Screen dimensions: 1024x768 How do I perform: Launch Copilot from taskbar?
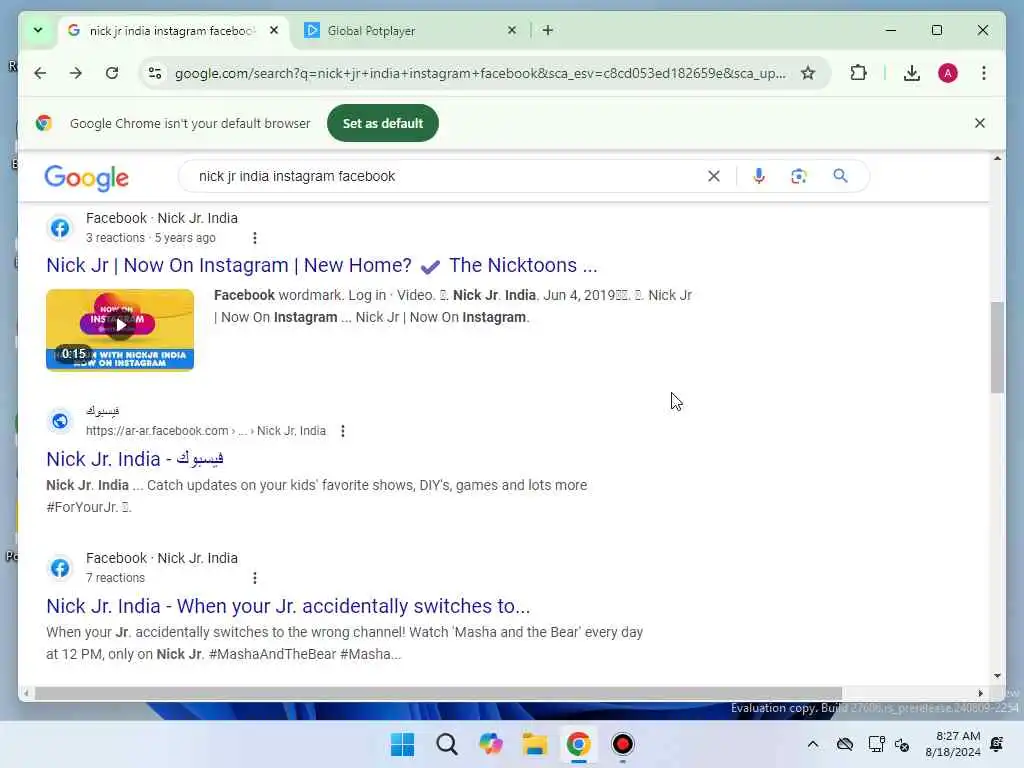490,744
